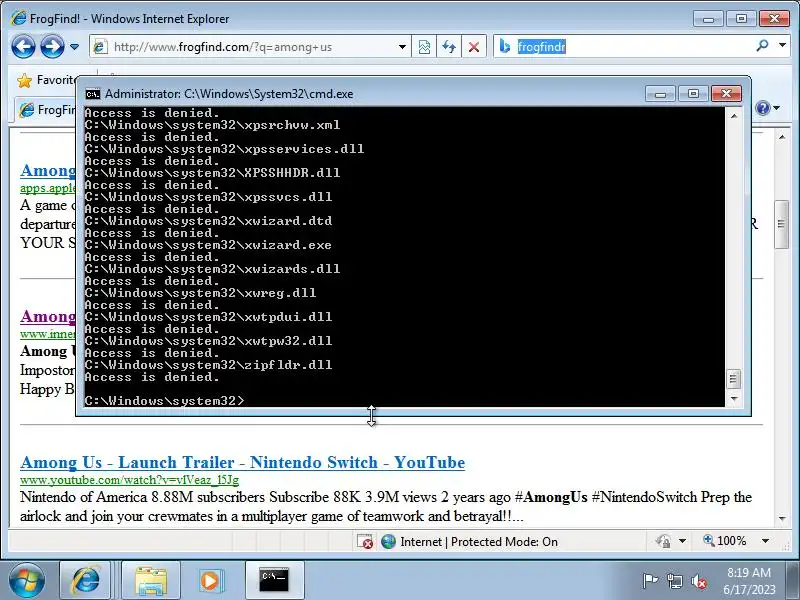Stop loading with the red X icon
Viewport: 800px width, 600px height.
[x=473, y=47]
